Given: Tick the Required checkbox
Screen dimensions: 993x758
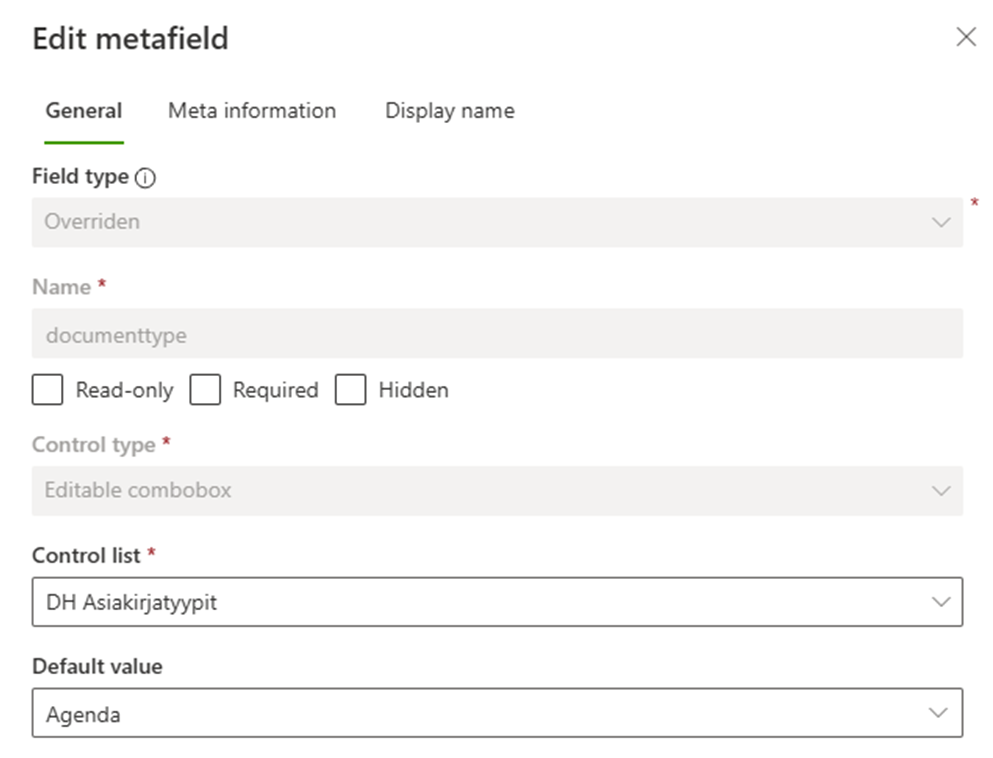Looking at the screenshot, I should tap(205, 390).
